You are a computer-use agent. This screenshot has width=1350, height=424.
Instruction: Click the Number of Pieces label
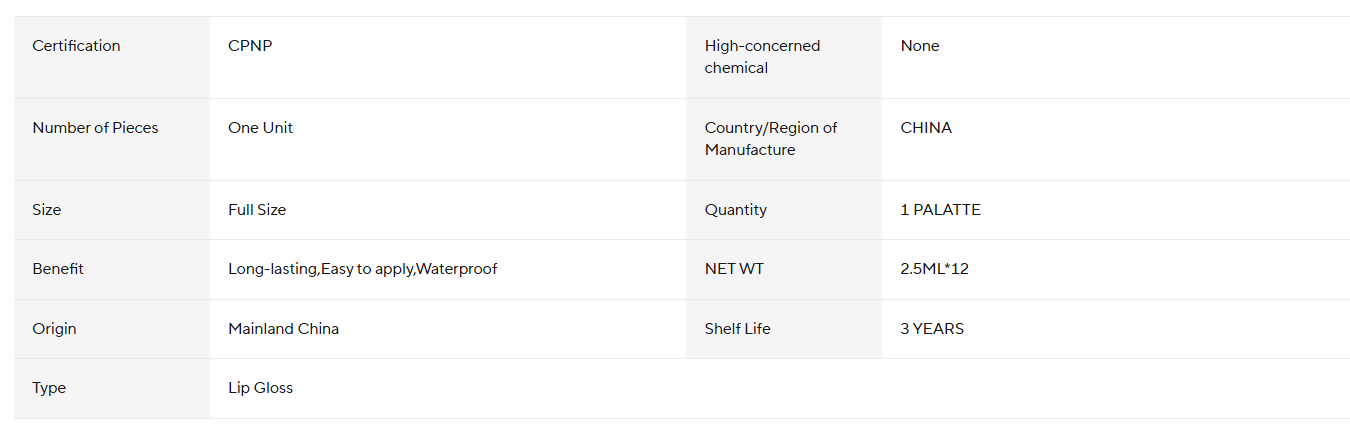click(95, 128)
